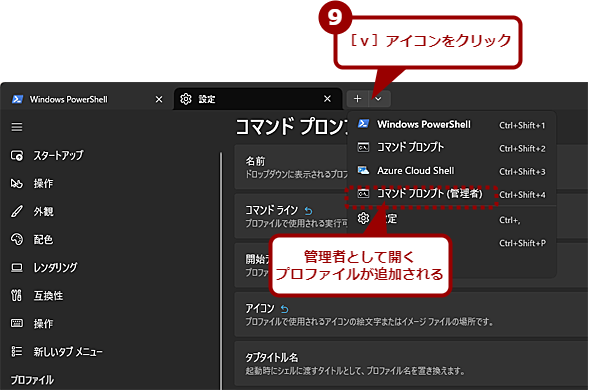
Task: Switch to the Windows PowerShell tab
Action: click(x=86, y=99)
